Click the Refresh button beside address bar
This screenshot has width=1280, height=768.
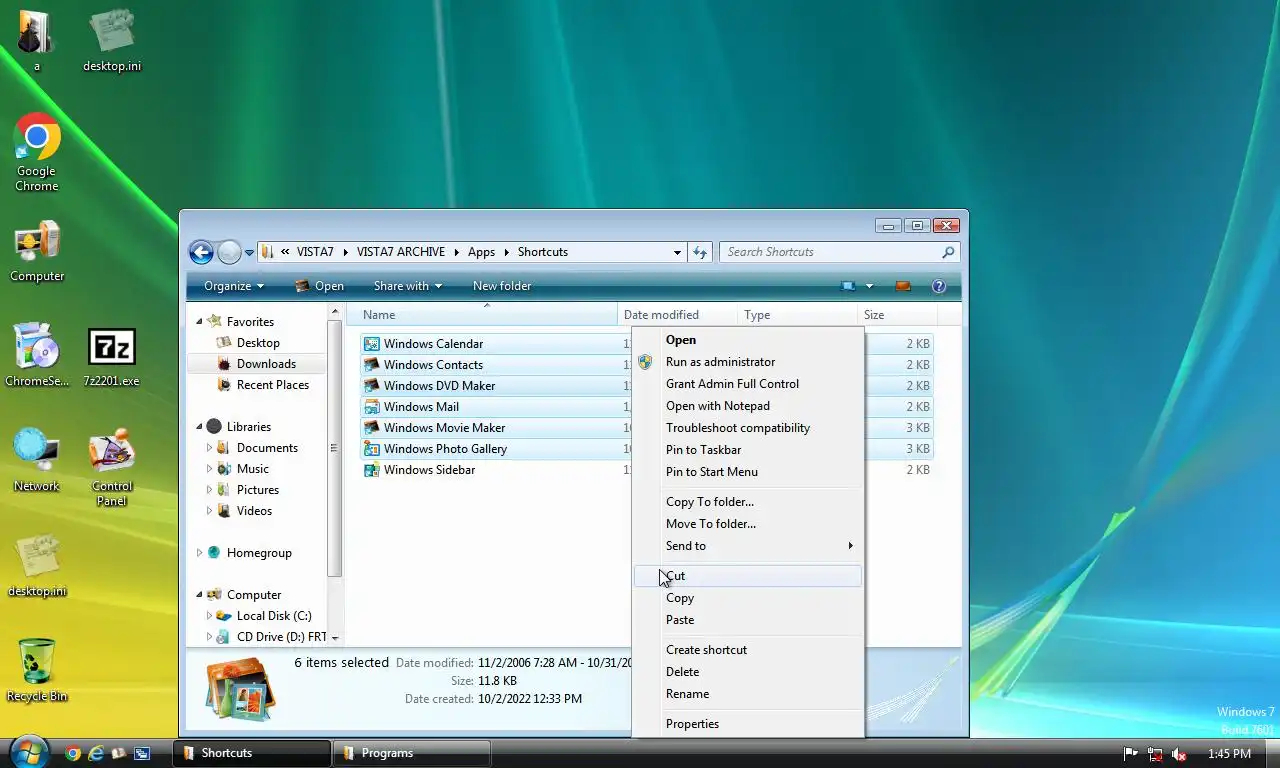pyautogui.click(x=700, y=252)
